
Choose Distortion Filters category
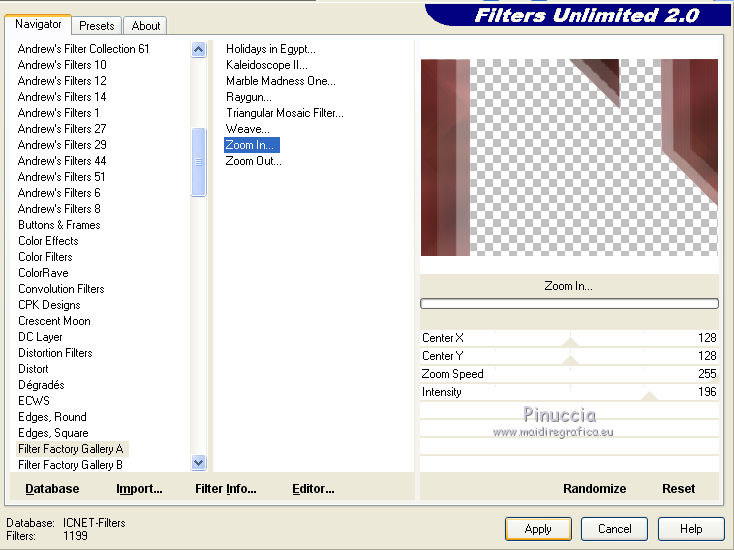pos(55,352)
